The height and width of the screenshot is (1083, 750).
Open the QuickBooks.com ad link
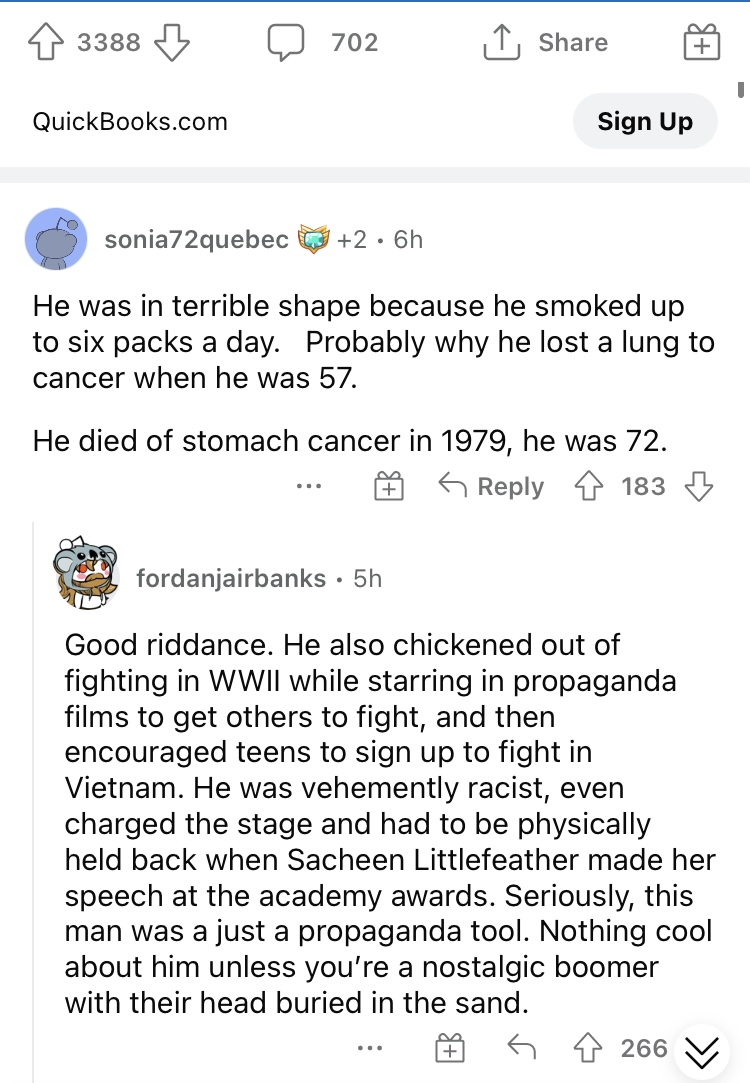click(130, 122)
